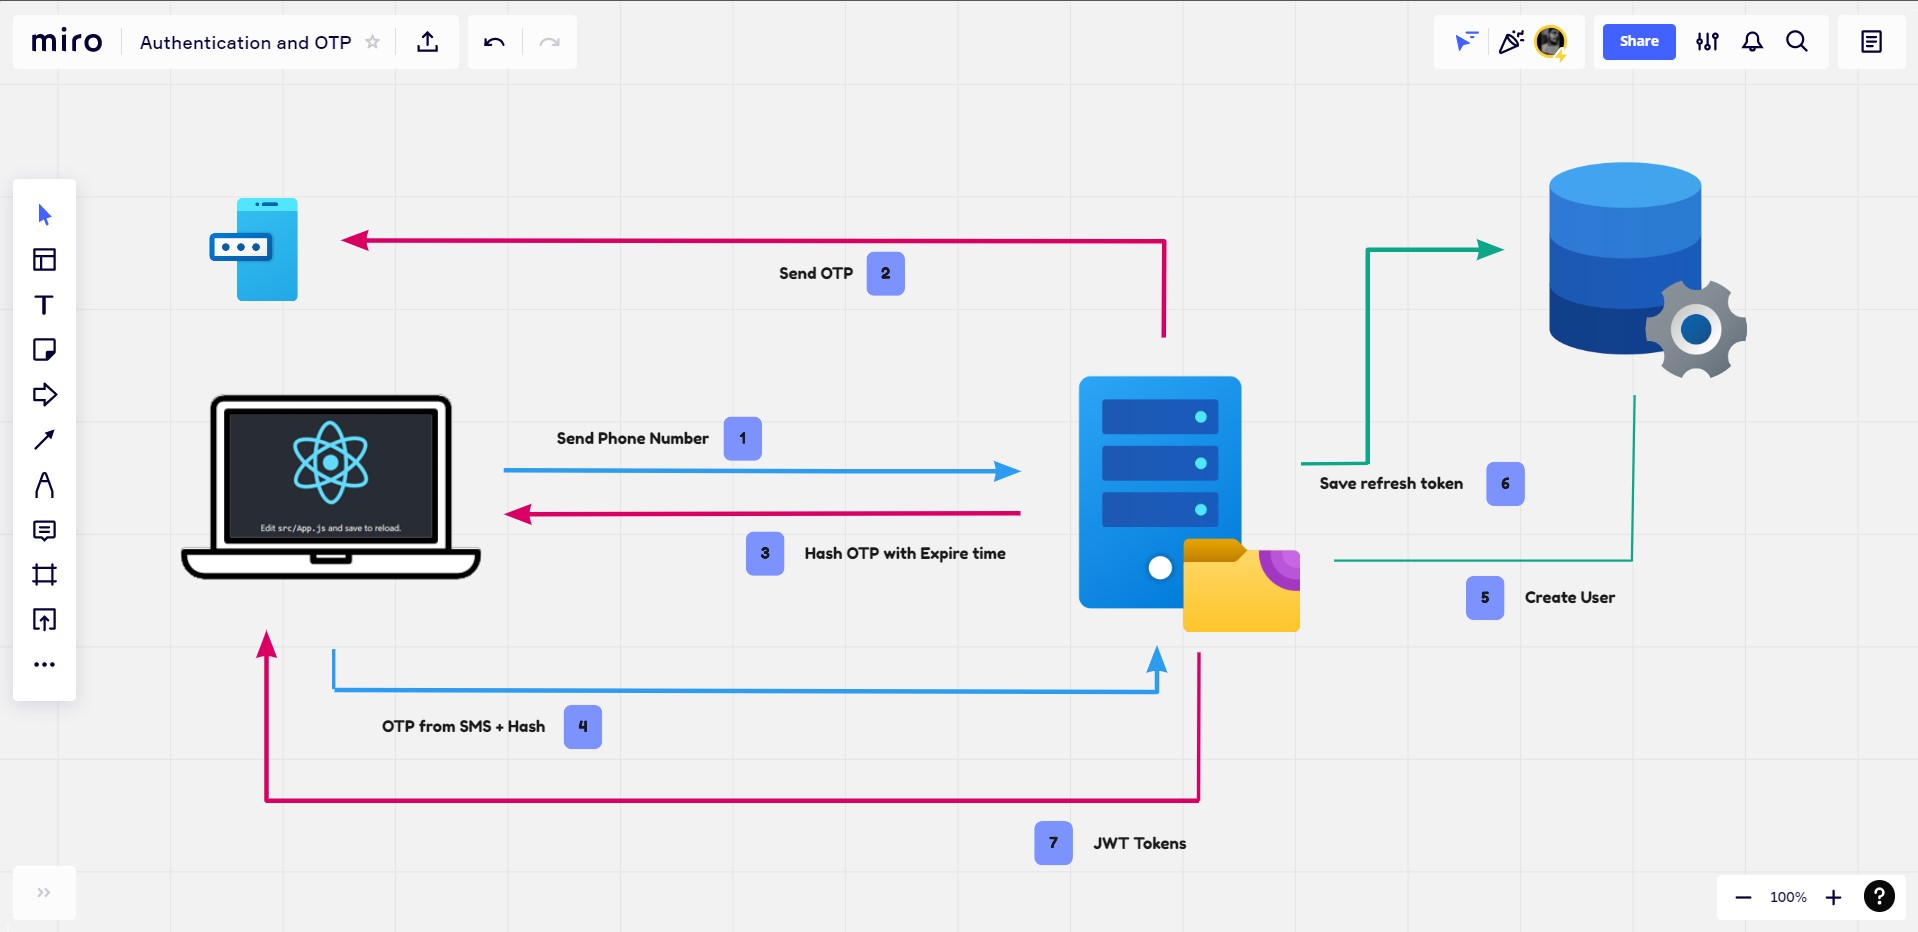Toggle collaborators' cursors visibility
The width and height of the screenshot is (1918, 932).
tap(1466, 41)
